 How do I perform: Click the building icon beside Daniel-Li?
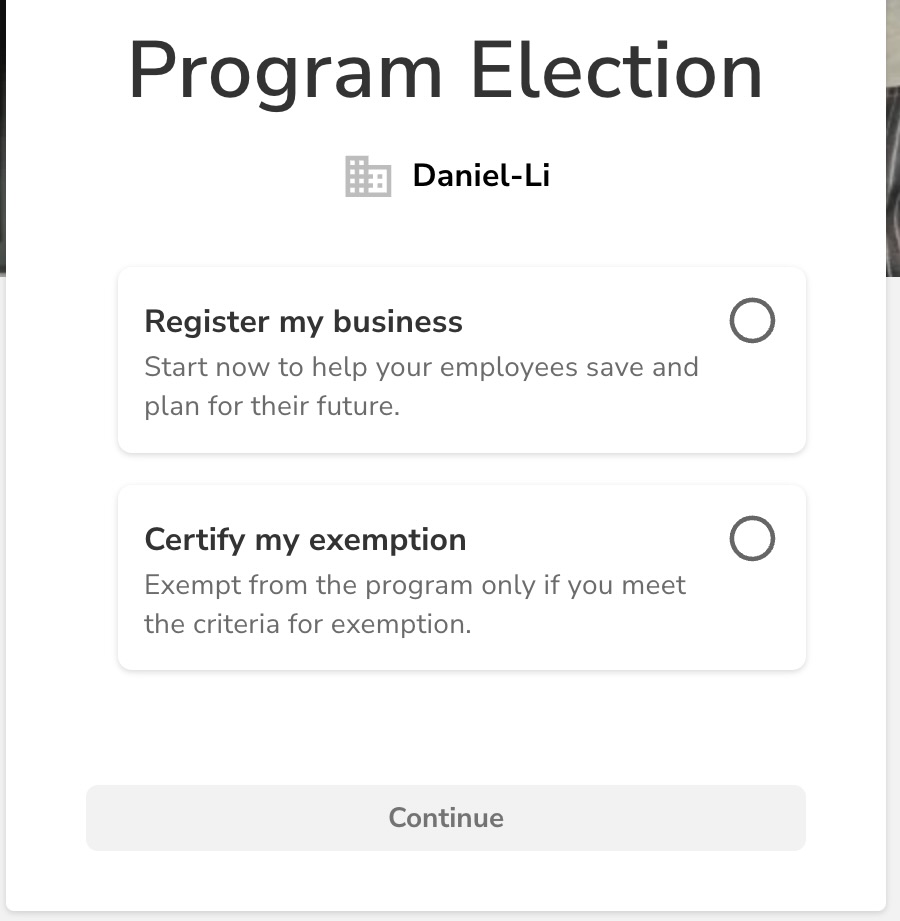click(x=367, y=177)
